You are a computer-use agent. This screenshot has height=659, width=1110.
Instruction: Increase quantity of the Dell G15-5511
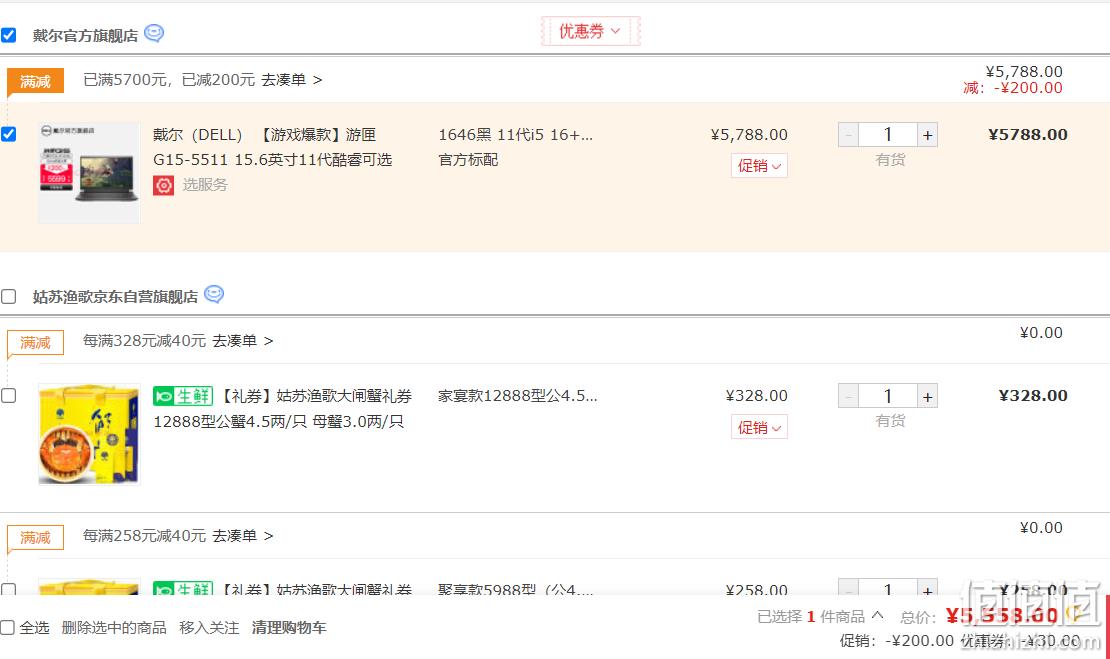[927, 134]
